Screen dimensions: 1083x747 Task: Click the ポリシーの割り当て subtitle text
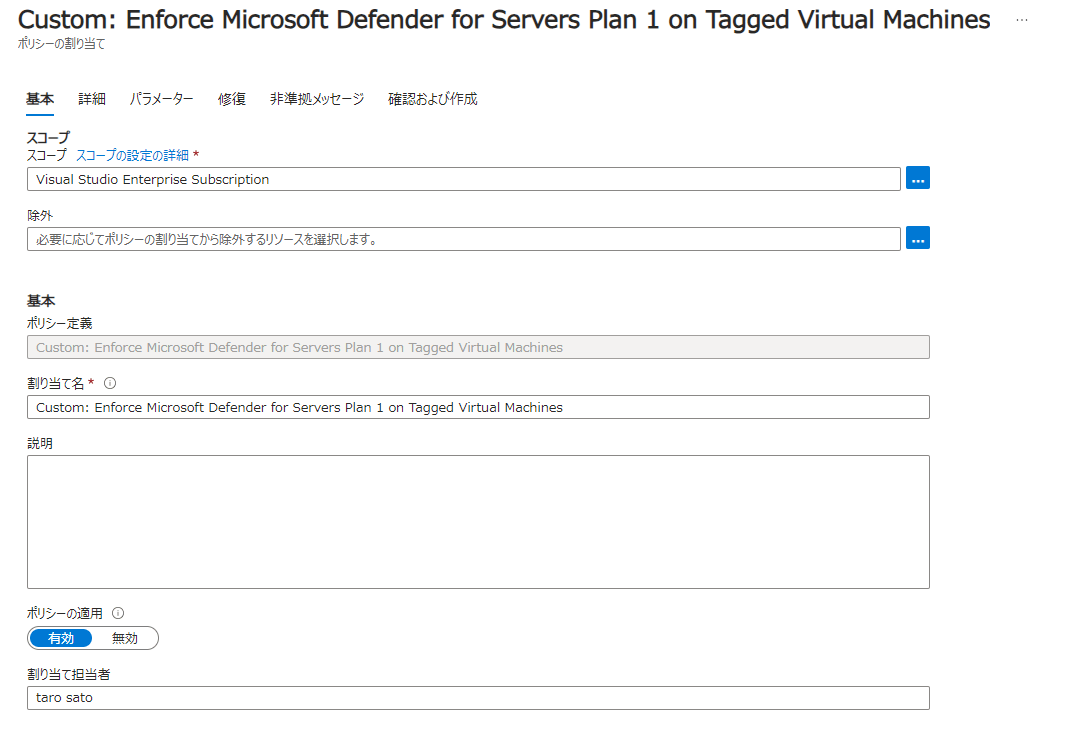61,43
